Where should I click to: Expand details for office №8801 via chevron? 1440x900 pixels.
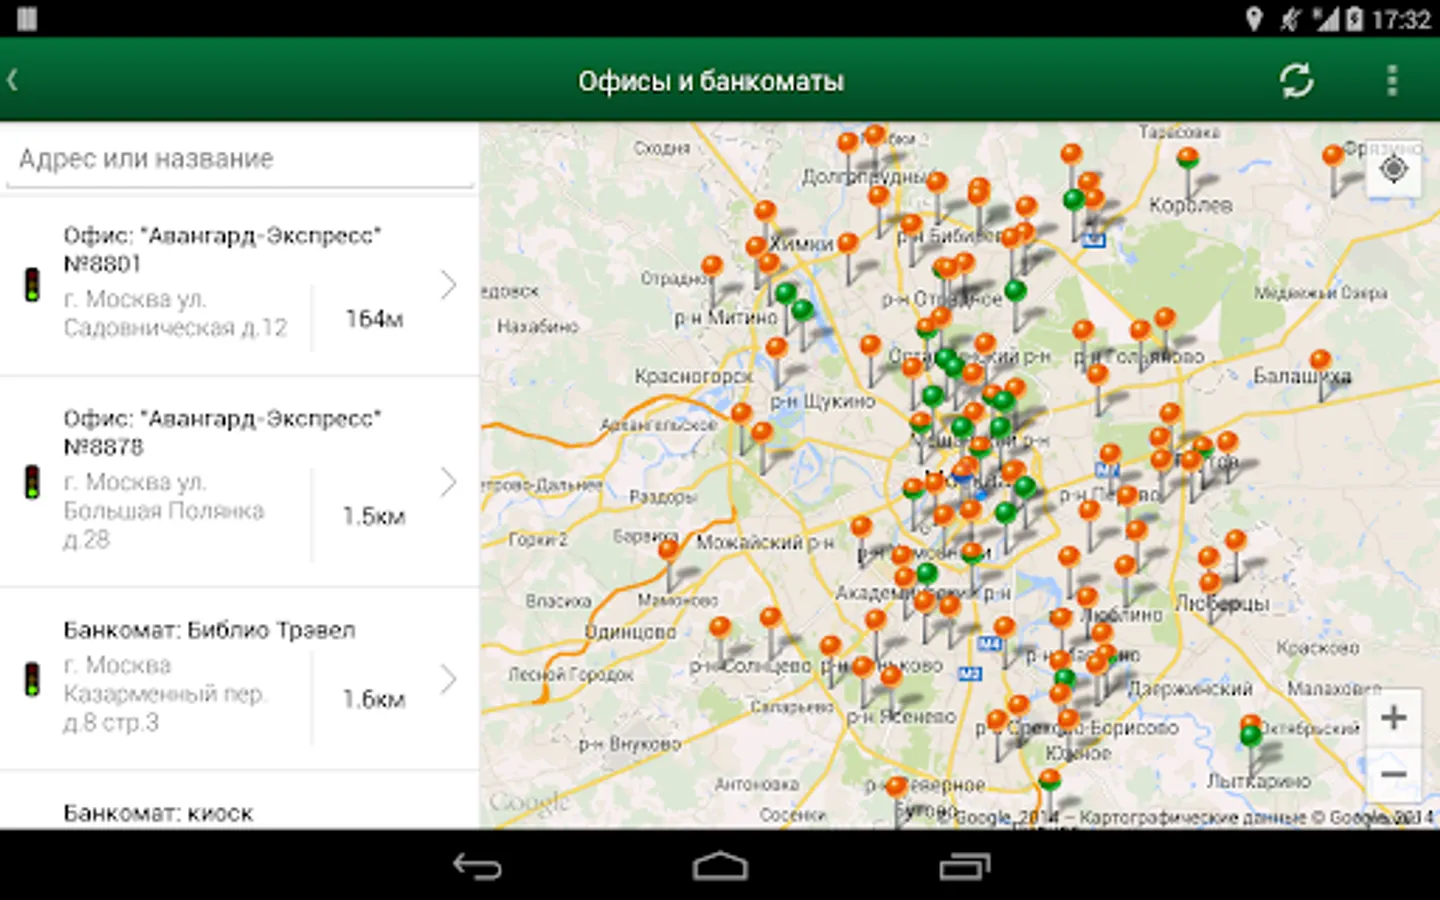[x=449, y=285]
